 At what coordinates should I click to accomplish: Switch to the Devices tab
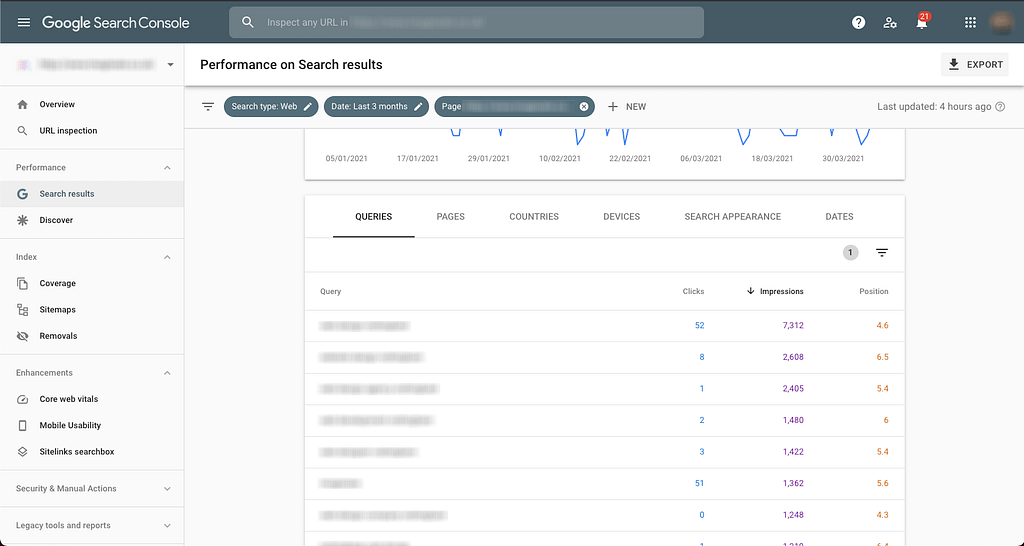click(622, 217)
